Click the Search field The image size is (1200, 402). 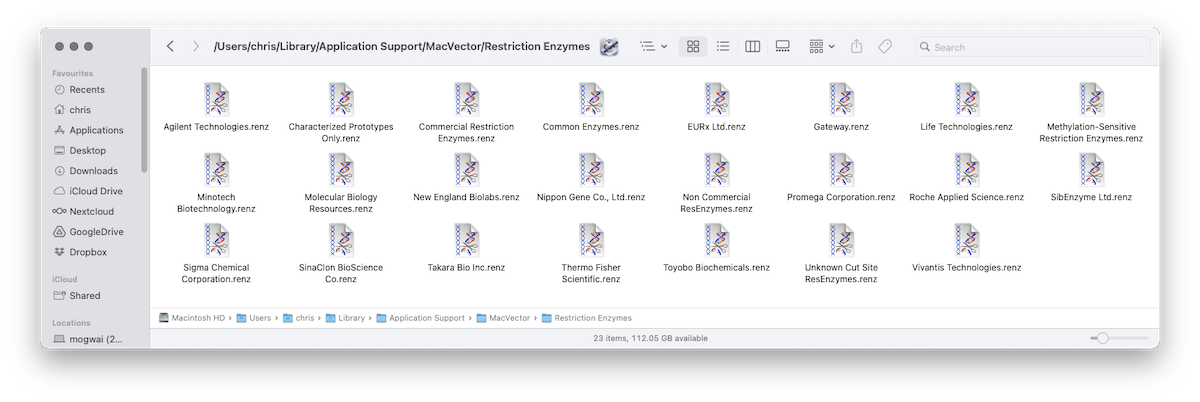click(1031, 47)
